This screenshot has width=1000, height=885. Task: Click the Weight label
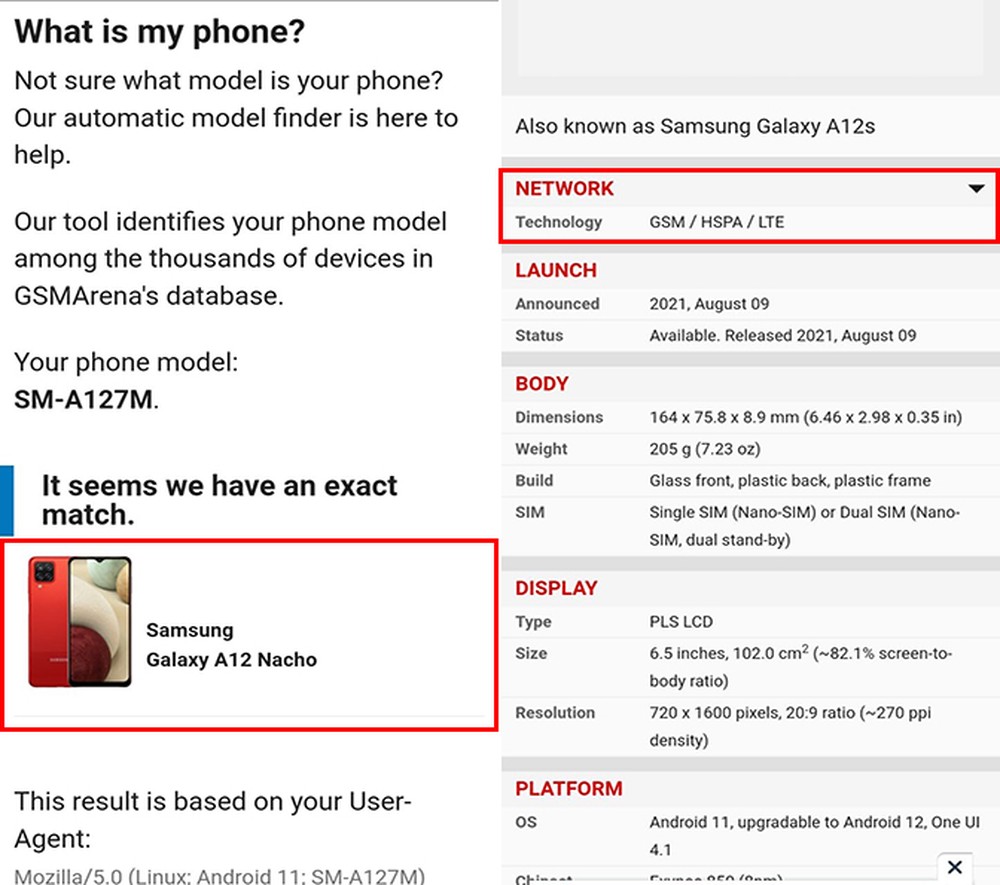(x=541, y=449)
